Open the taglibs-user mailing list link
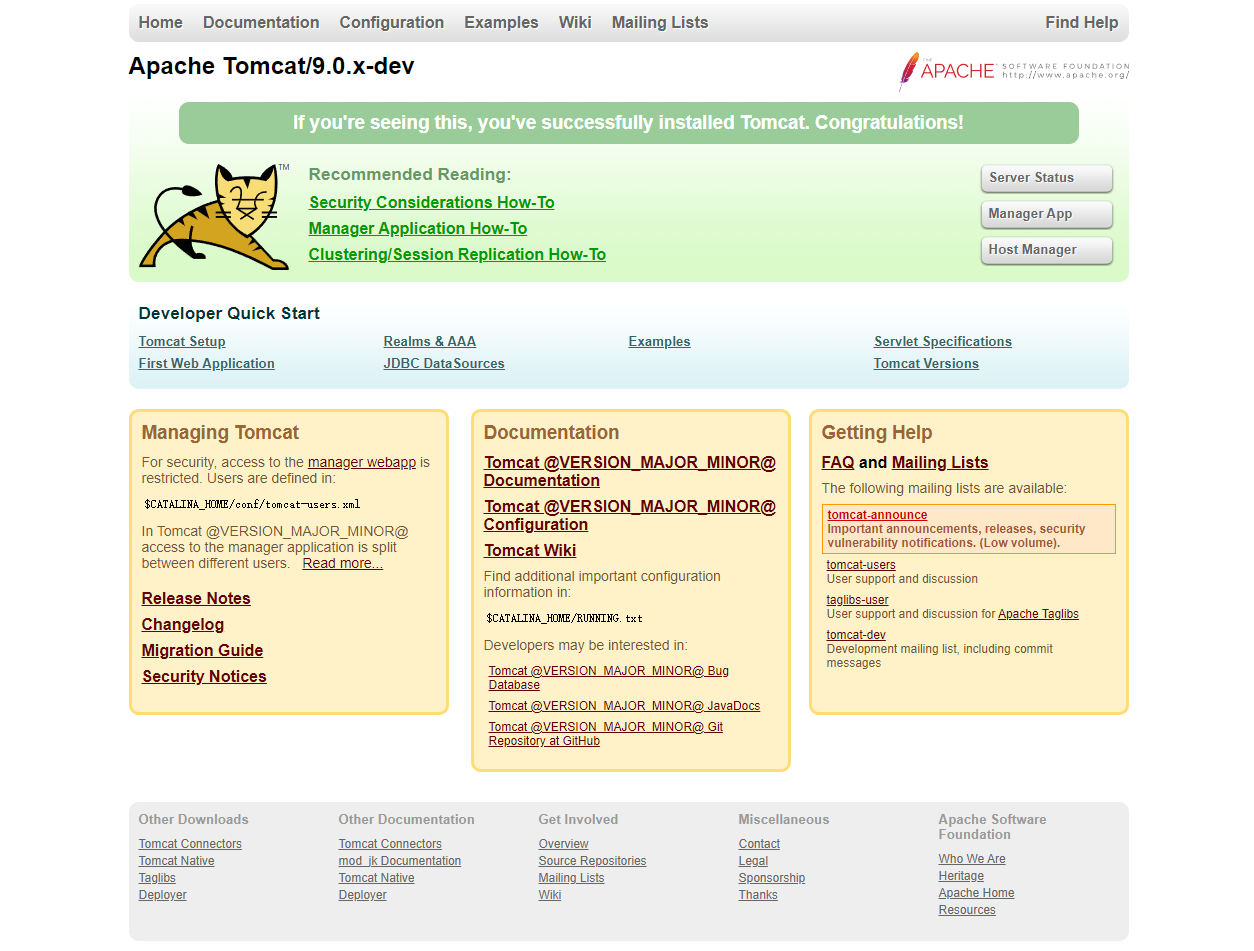The image size is (1254, 951). (x=858, y=600)
